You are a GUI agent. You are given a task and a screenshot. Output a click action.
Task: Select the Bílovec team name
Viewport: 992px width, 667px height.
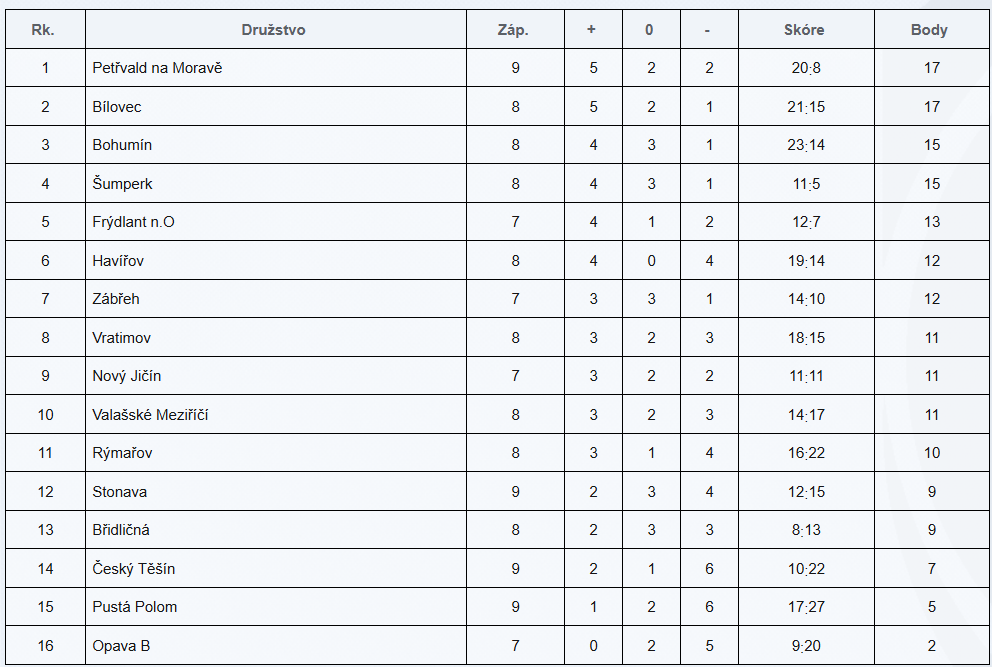(117, 107)
